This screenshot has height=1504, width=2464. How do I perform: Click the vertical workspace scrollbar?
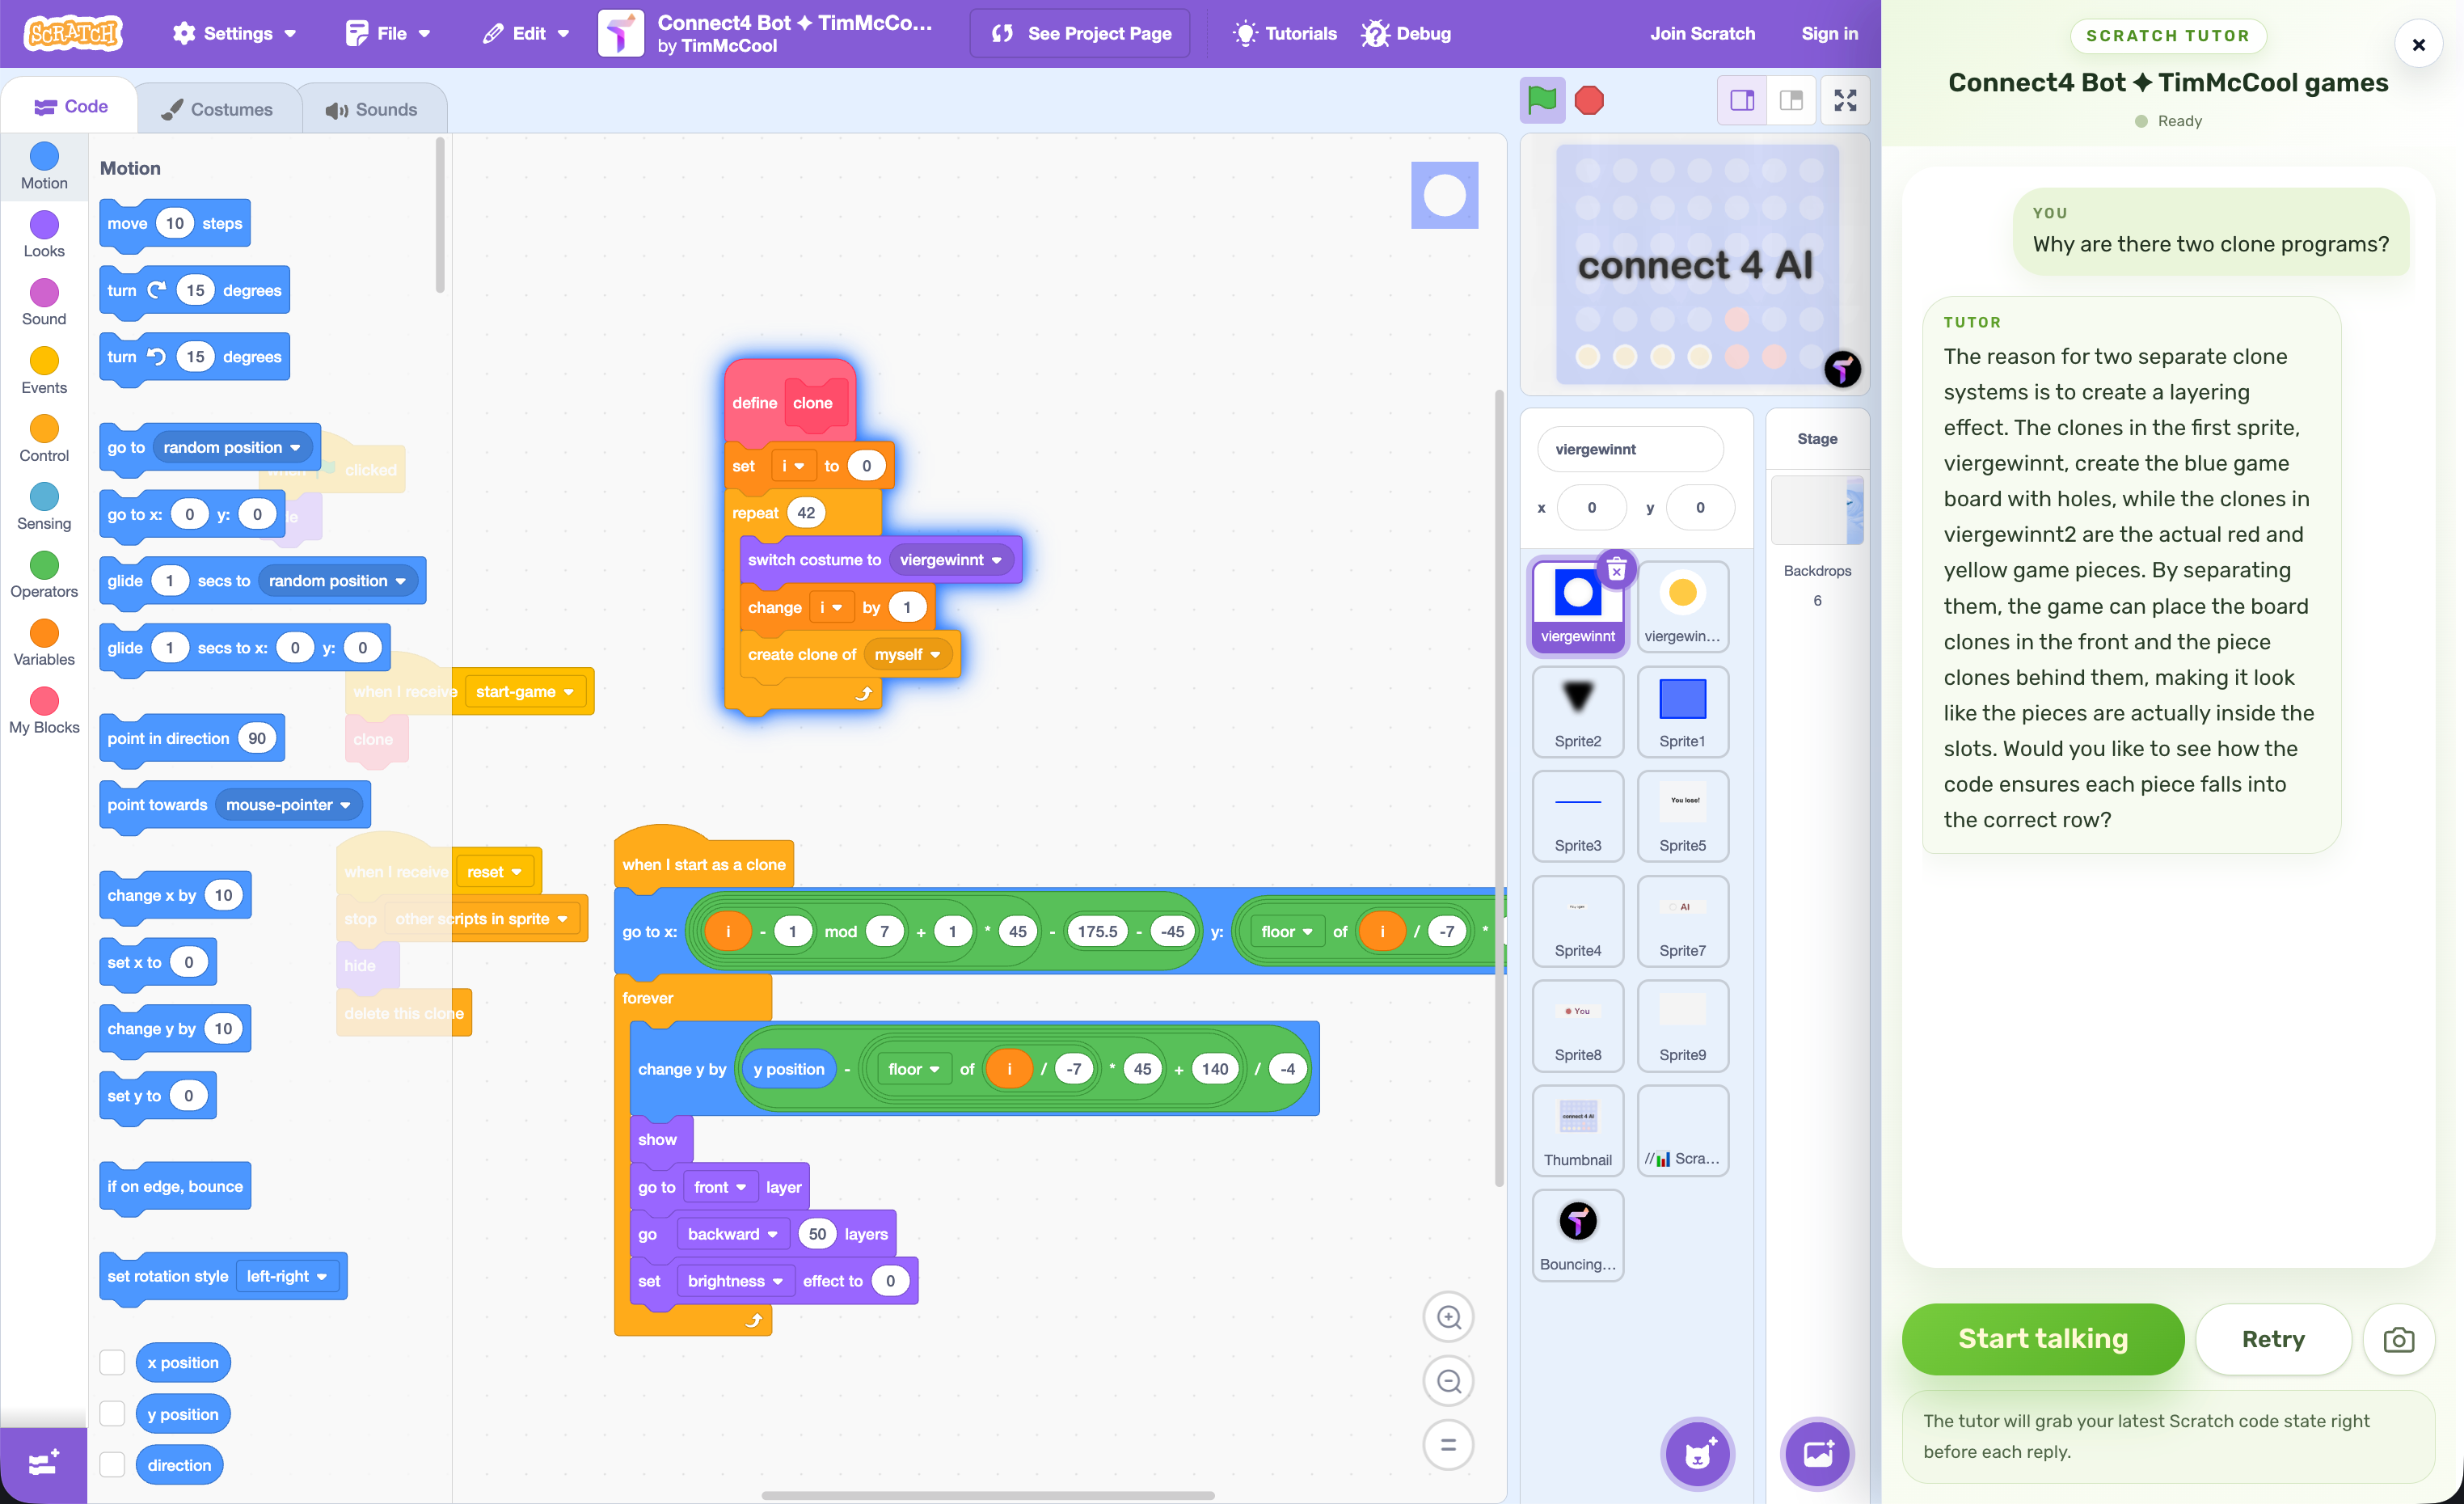coord(1498,788)
